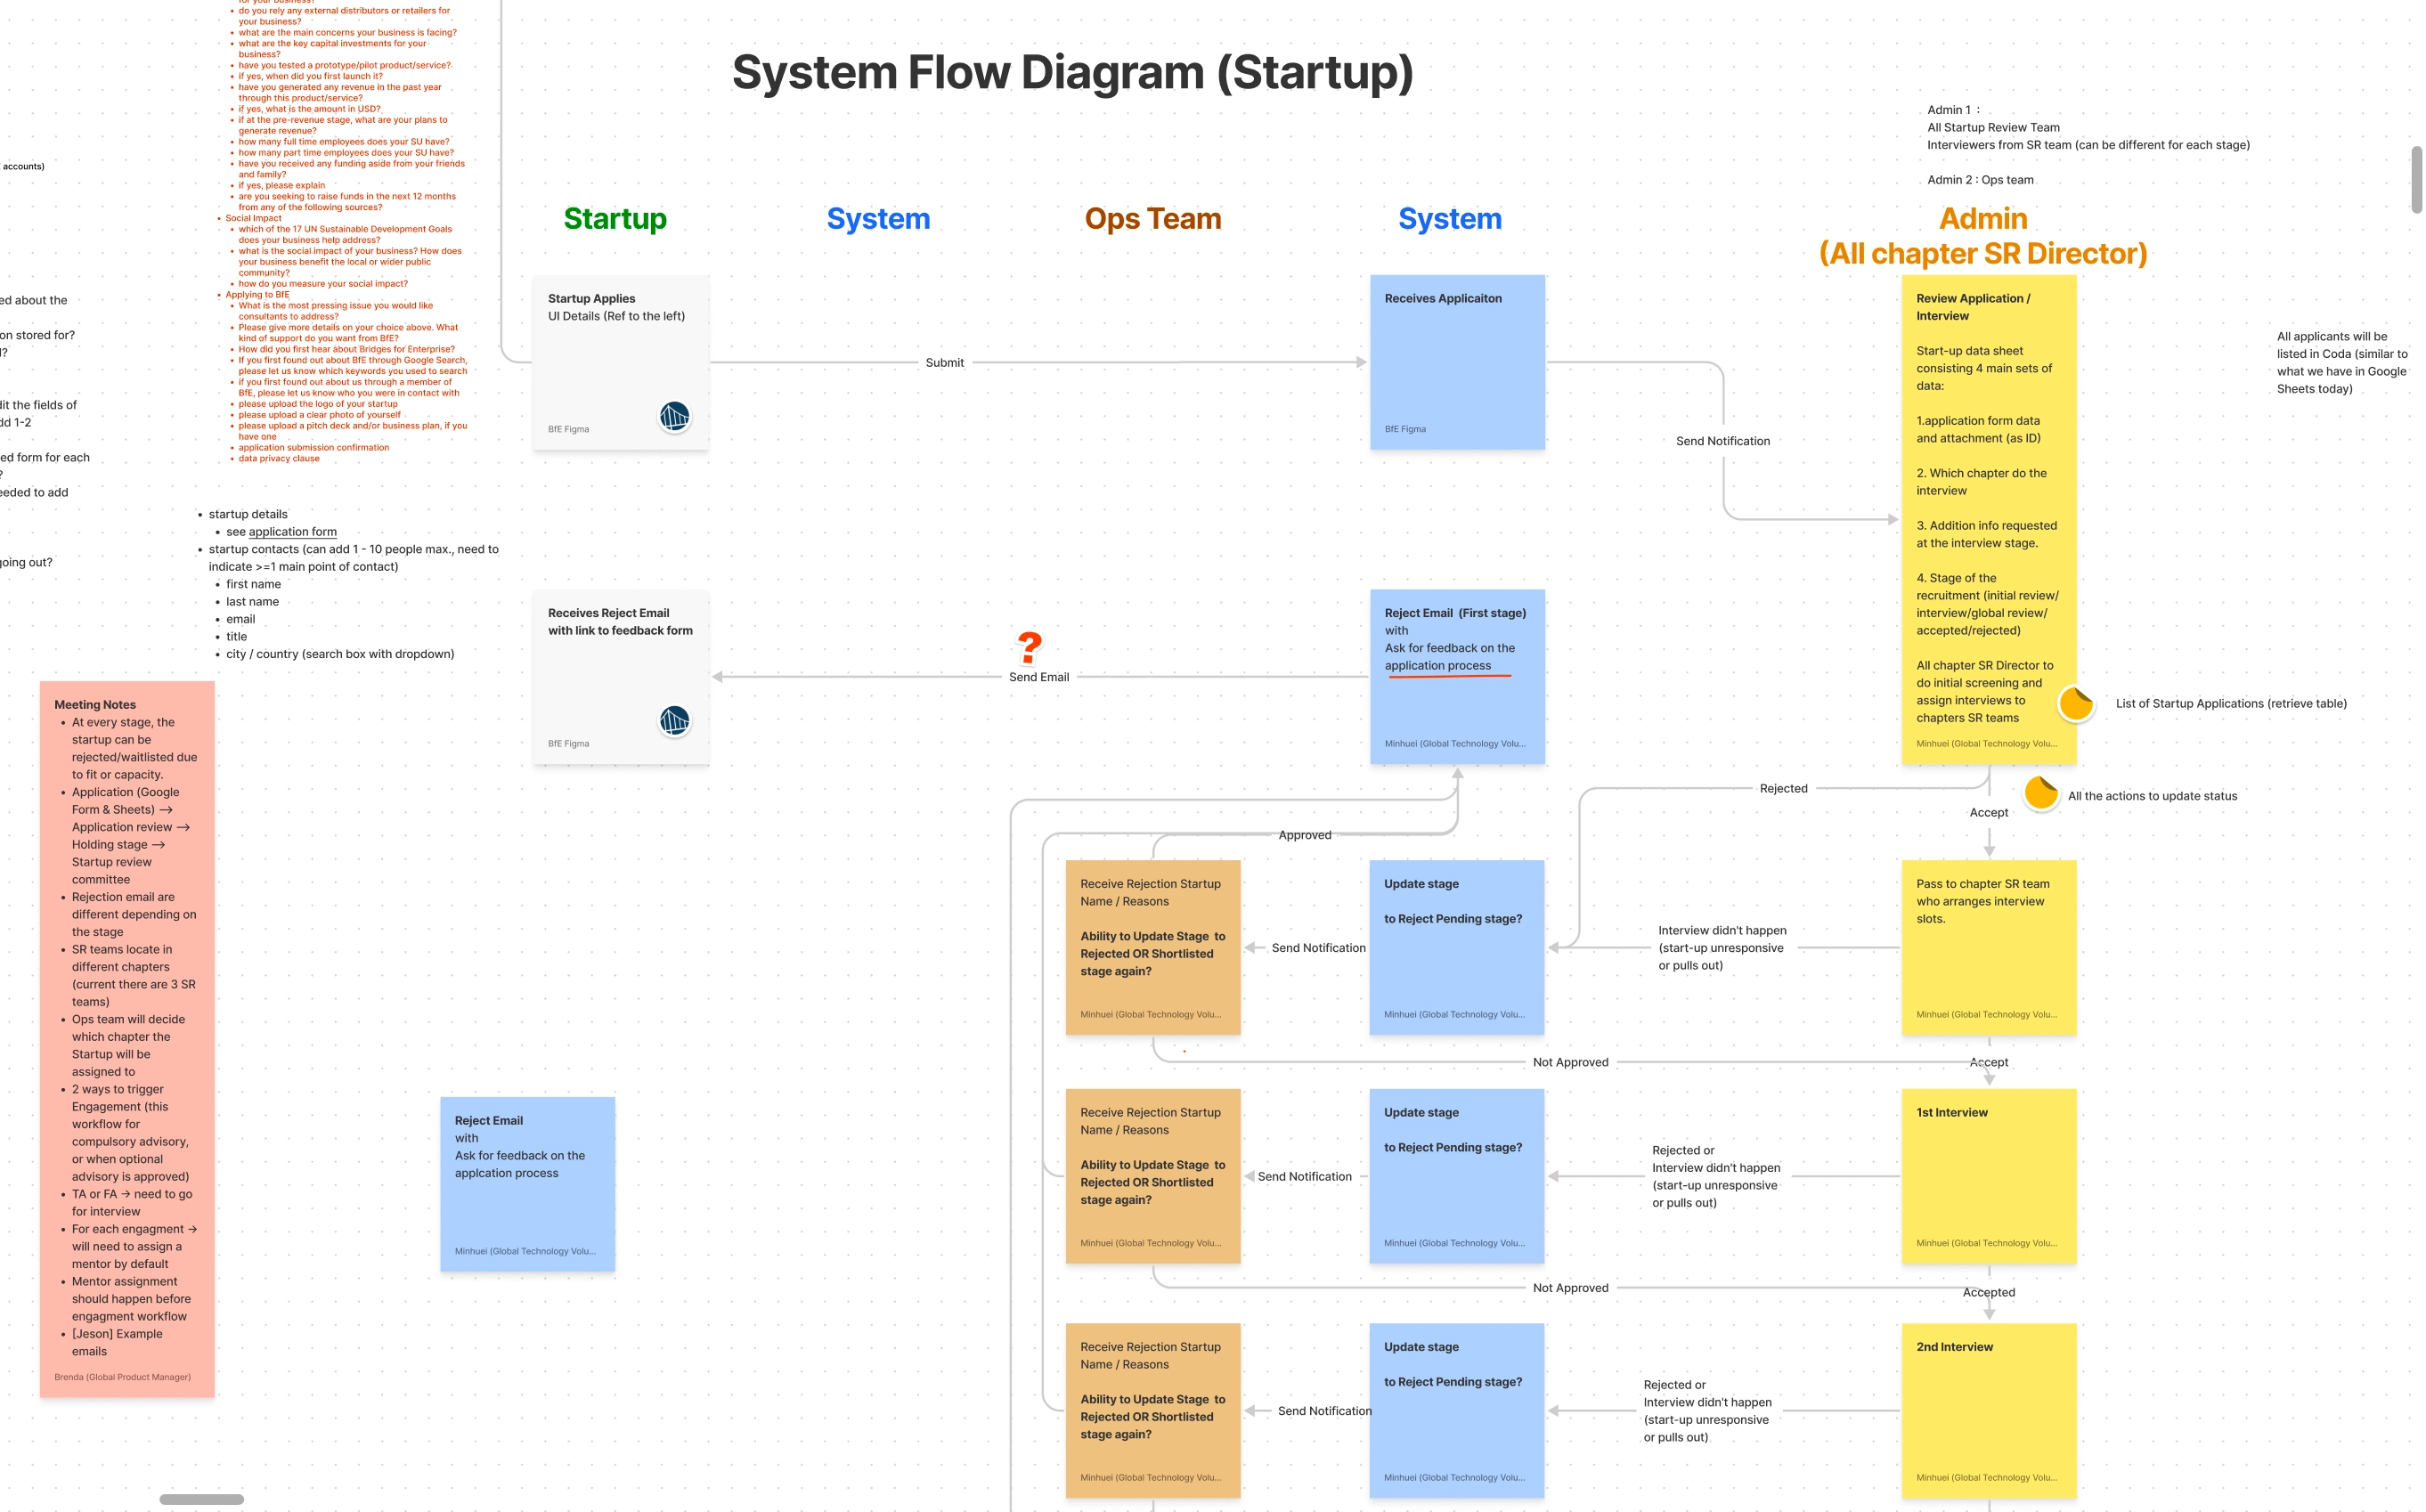Click the horizontal scrollbar thumb
Screen dimensions: 2426x1512
coord(201,1499)
